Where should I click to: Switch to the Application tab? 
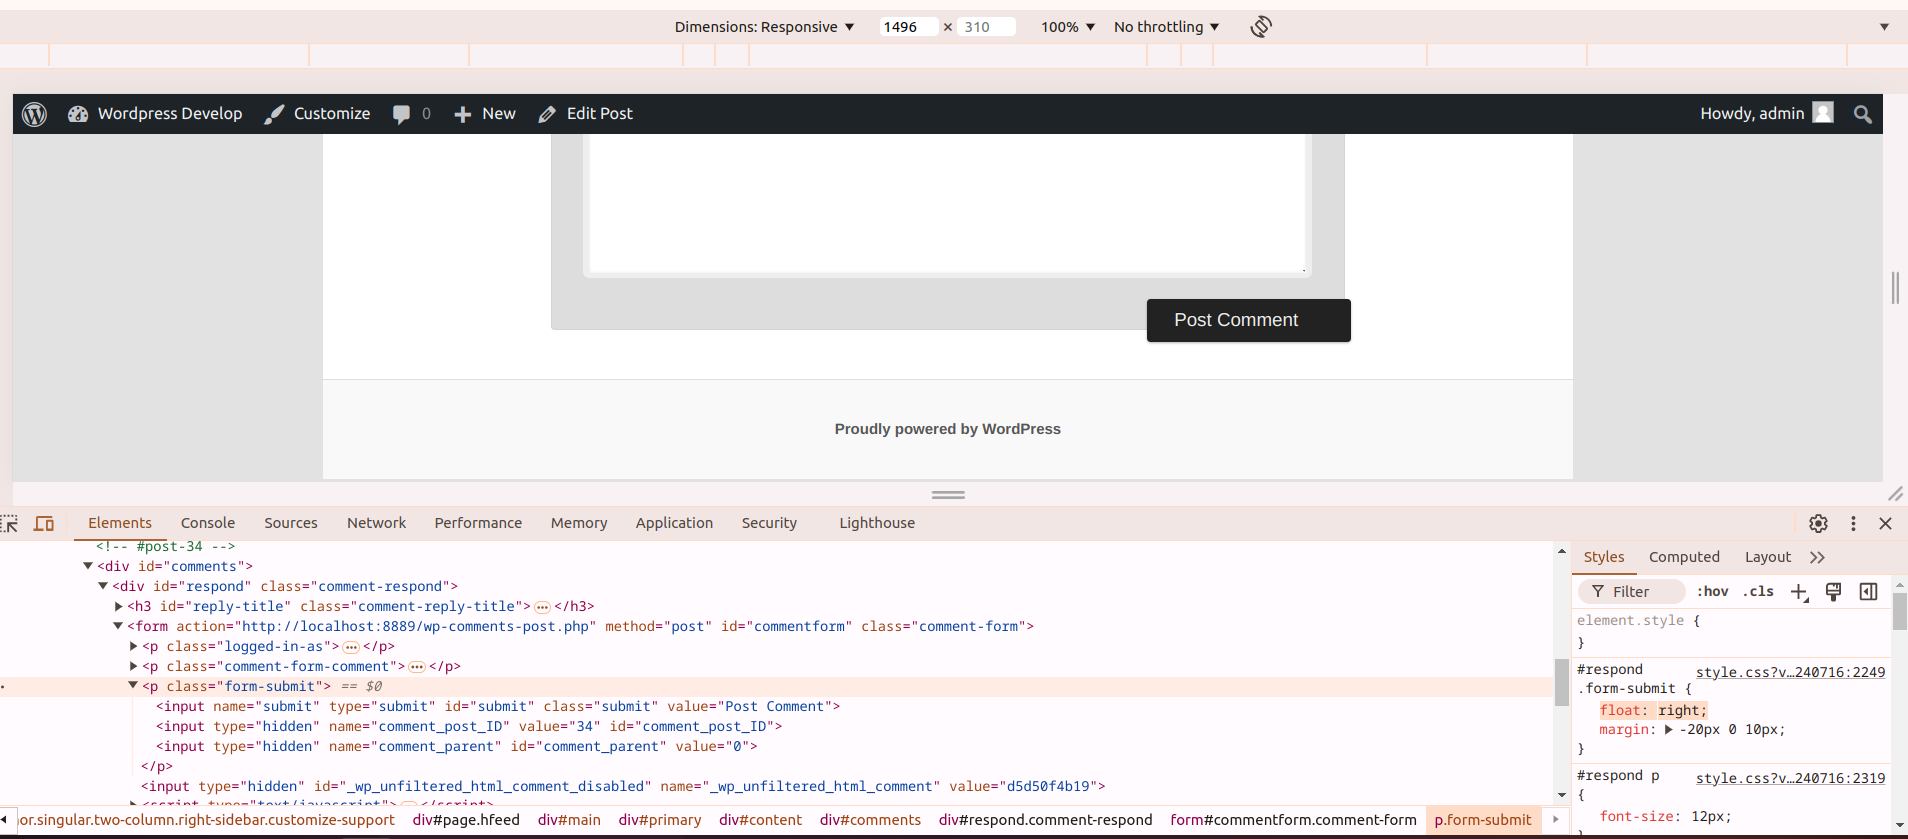coord(674,523)
